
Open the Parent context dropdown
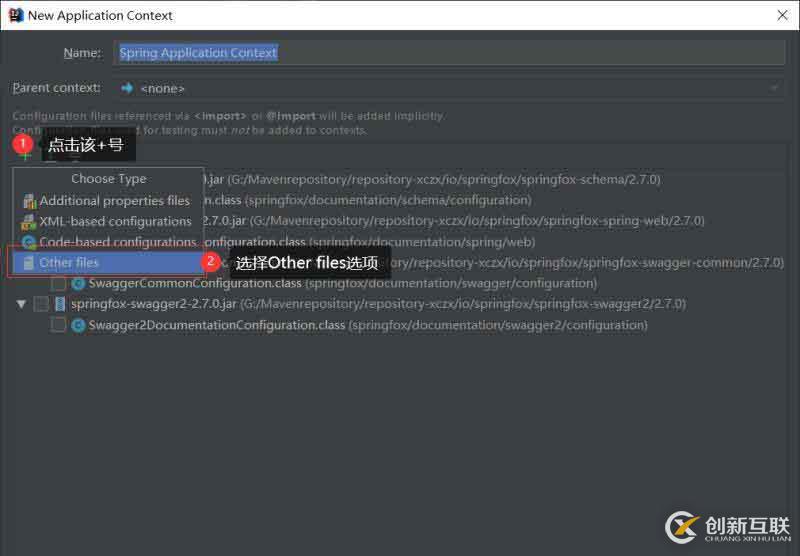449,88
